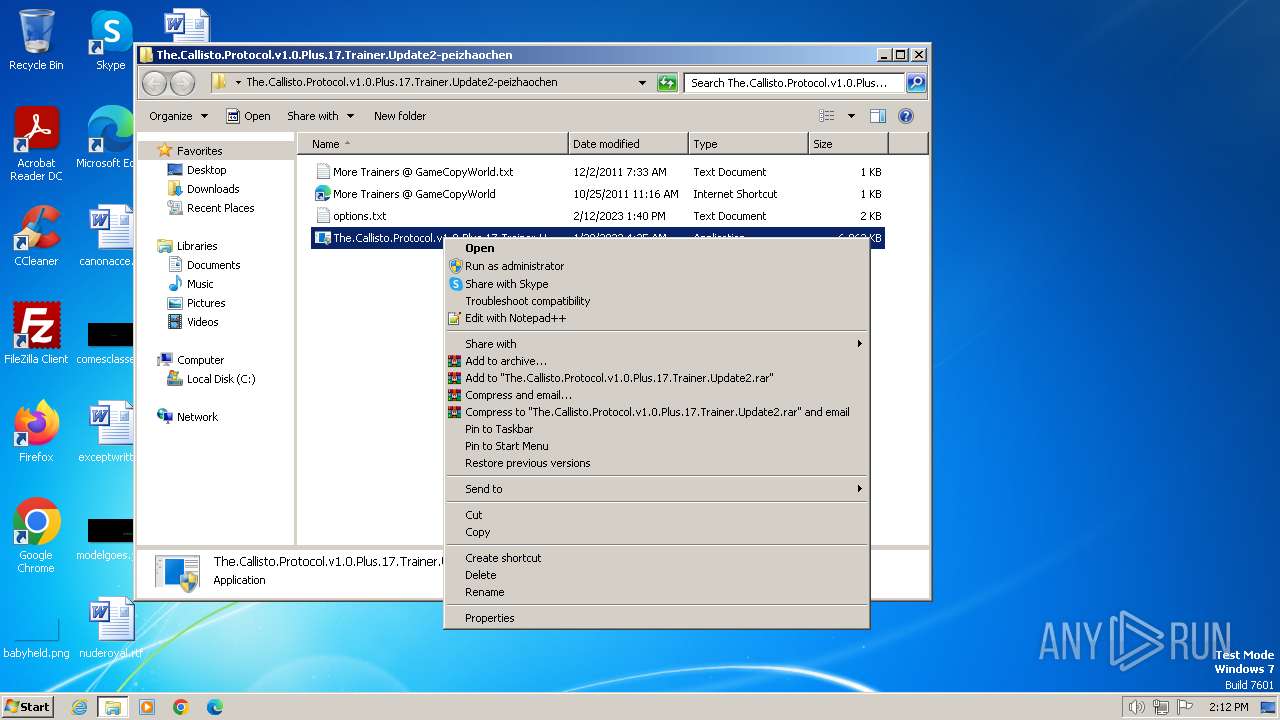Change view using the views icon

click(x=827, y=116)
